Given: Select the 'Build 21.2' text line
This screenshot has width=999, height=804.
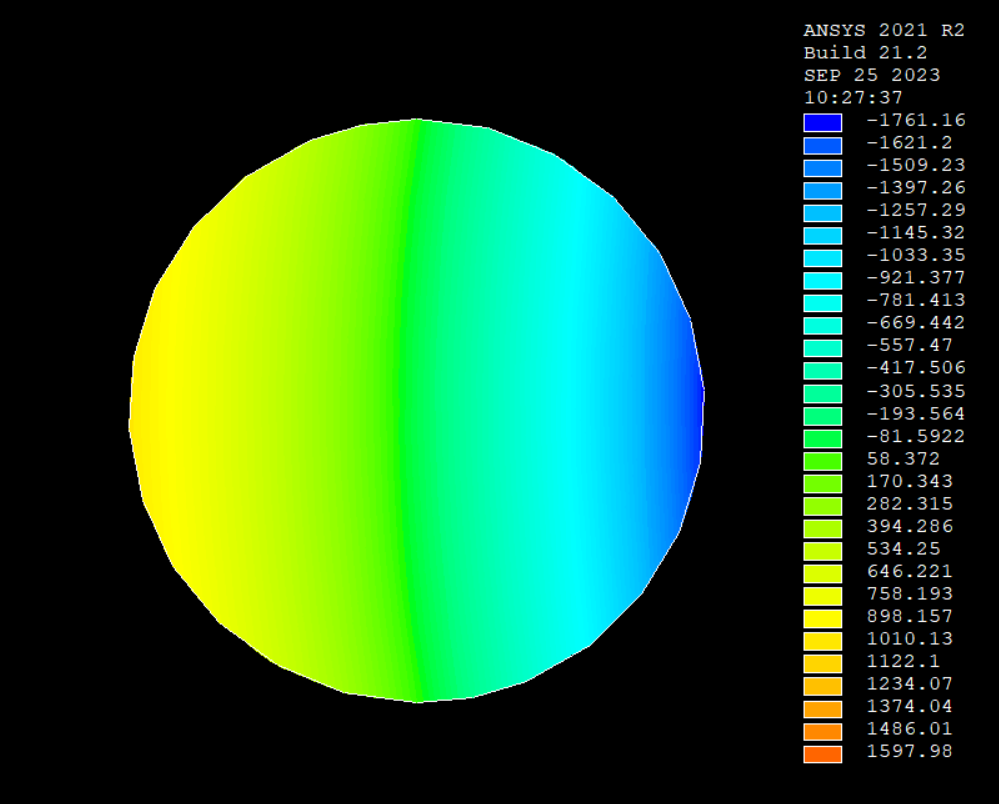Looking at the screenshot, I should pyautogui.click(x=865, y=53).
